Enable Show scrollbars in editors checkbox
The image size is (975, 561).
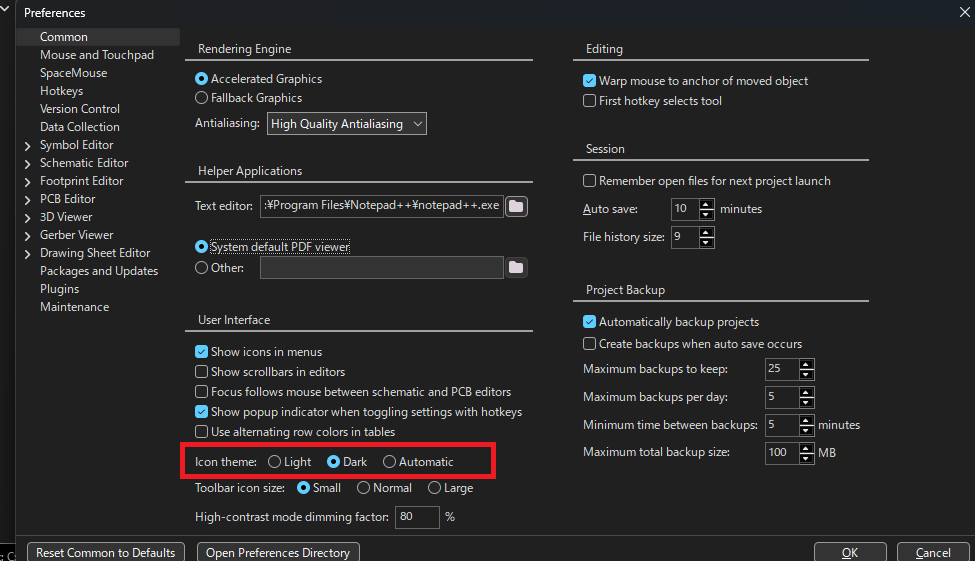[x=201, y=371]
